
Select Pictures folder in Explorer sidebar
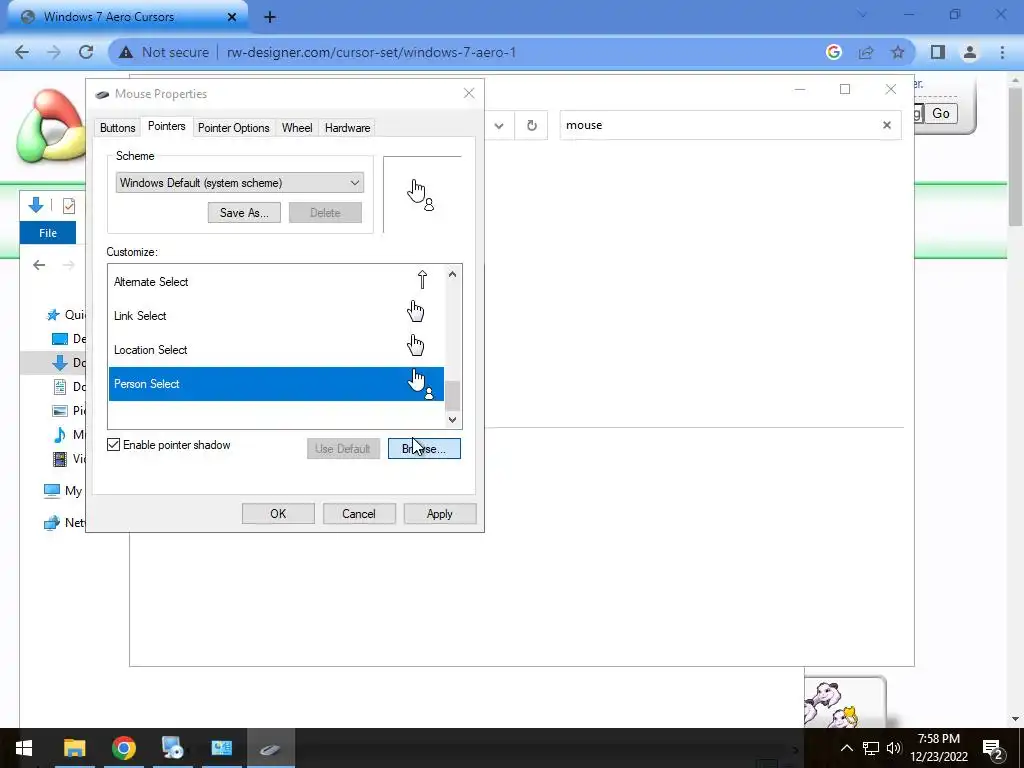tap(69, 411)
